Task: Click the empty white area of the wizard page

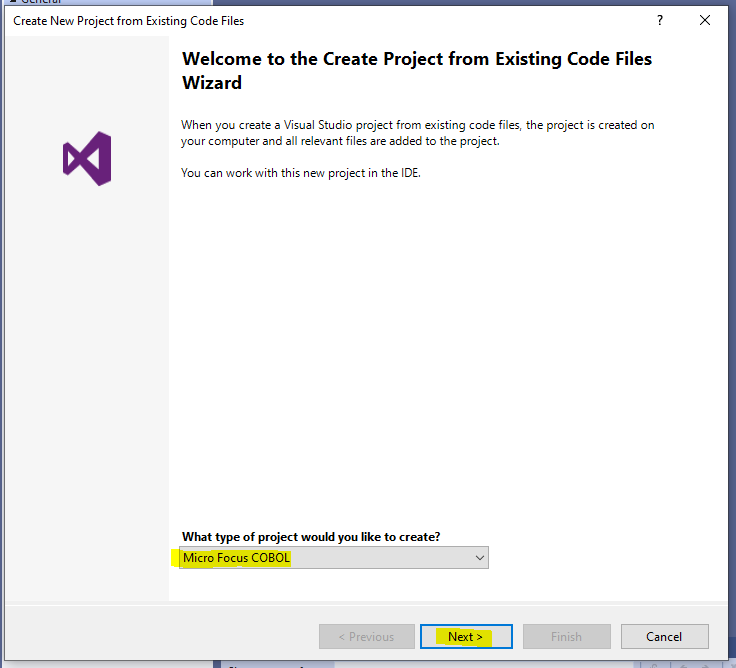Action: (x=440, y=350)
